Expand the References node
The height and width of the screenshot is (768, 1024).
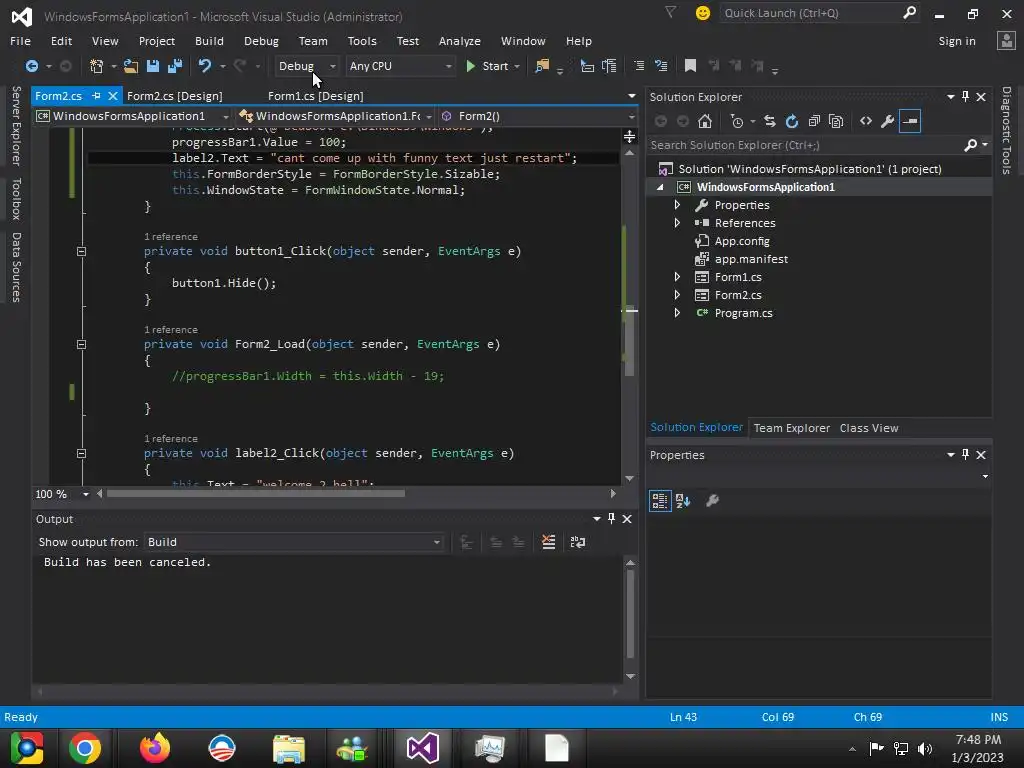click(677, 223)
